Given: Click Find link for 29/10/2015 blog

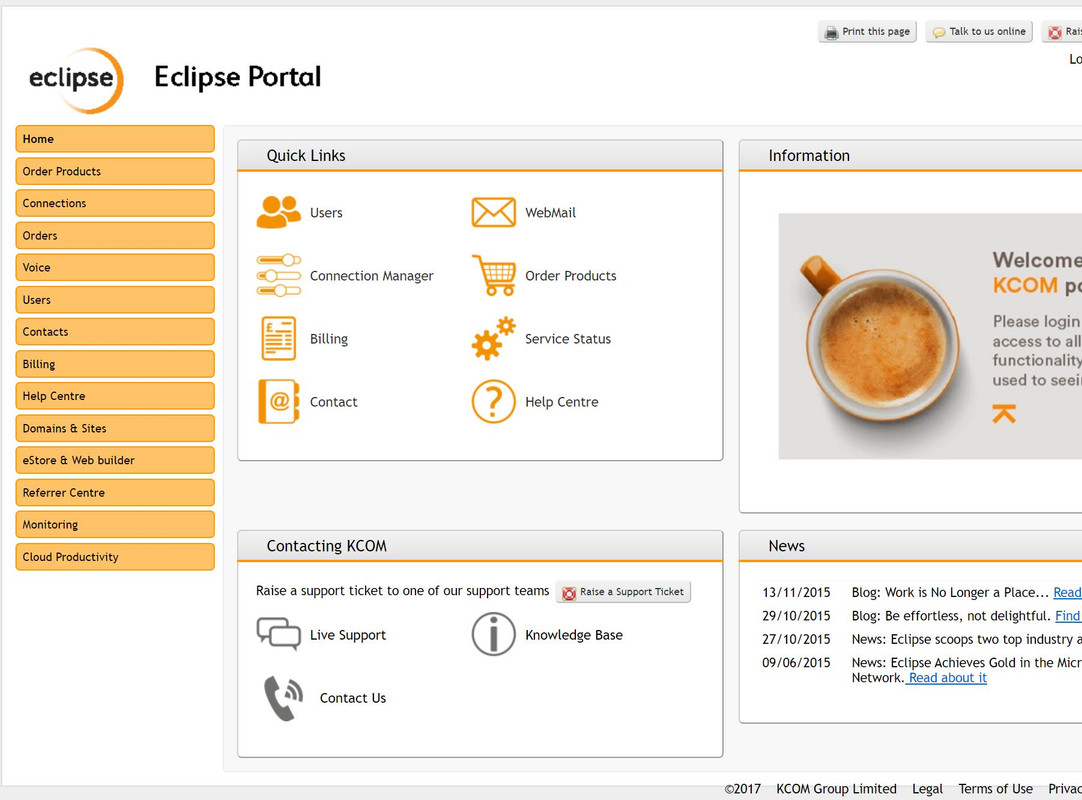Looking at the screenshot, I should pyautogui.click(x=1068, y=616).
